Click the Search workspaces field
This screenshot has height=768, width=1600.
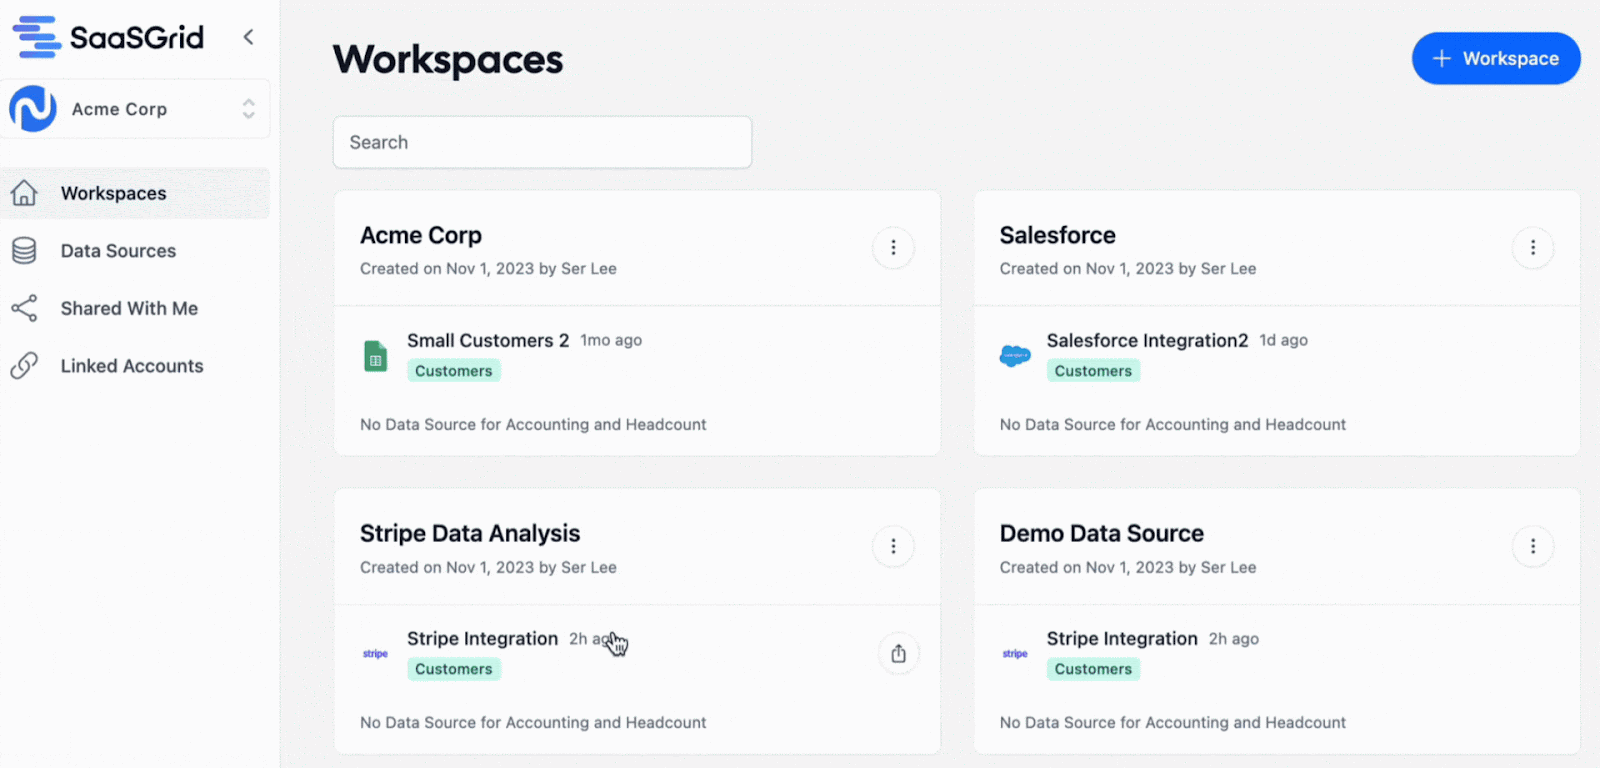point(542,142)
